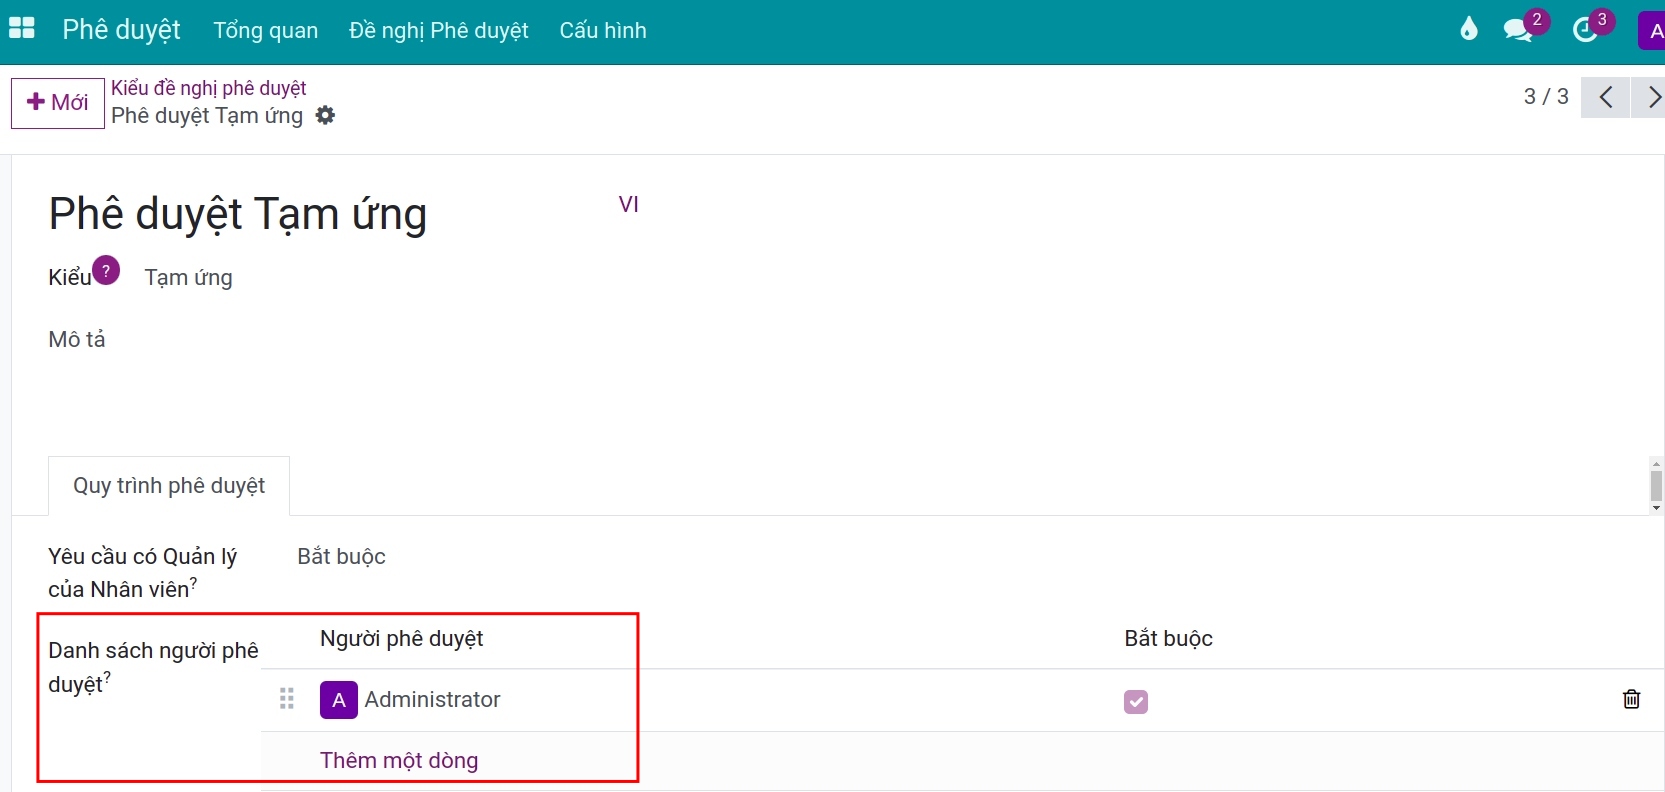Click the description scrollbar down arrow

1656,509
